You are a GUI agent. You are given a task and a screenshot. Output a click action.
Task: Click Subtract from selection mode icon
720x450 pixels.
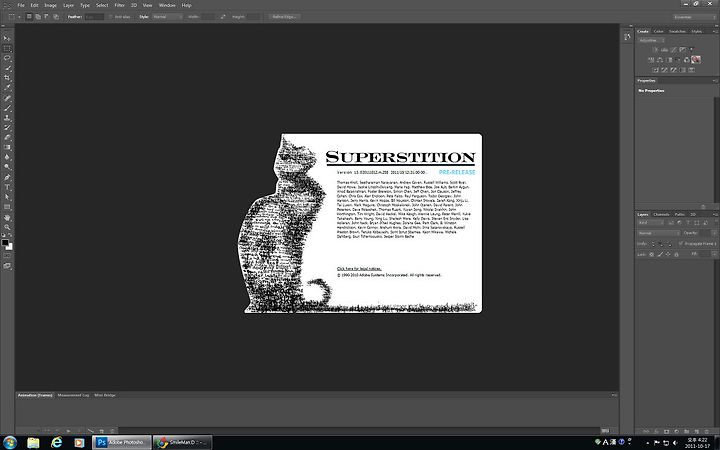point(47,17)
